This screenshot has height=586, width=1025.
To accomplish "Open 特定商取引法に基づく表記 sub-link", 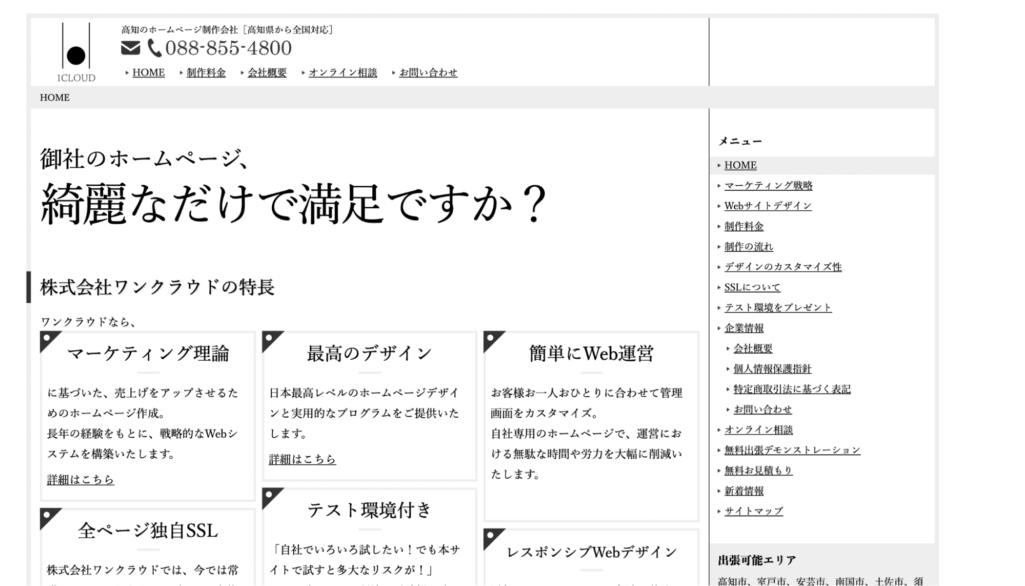I will click(x=792, y=388).
